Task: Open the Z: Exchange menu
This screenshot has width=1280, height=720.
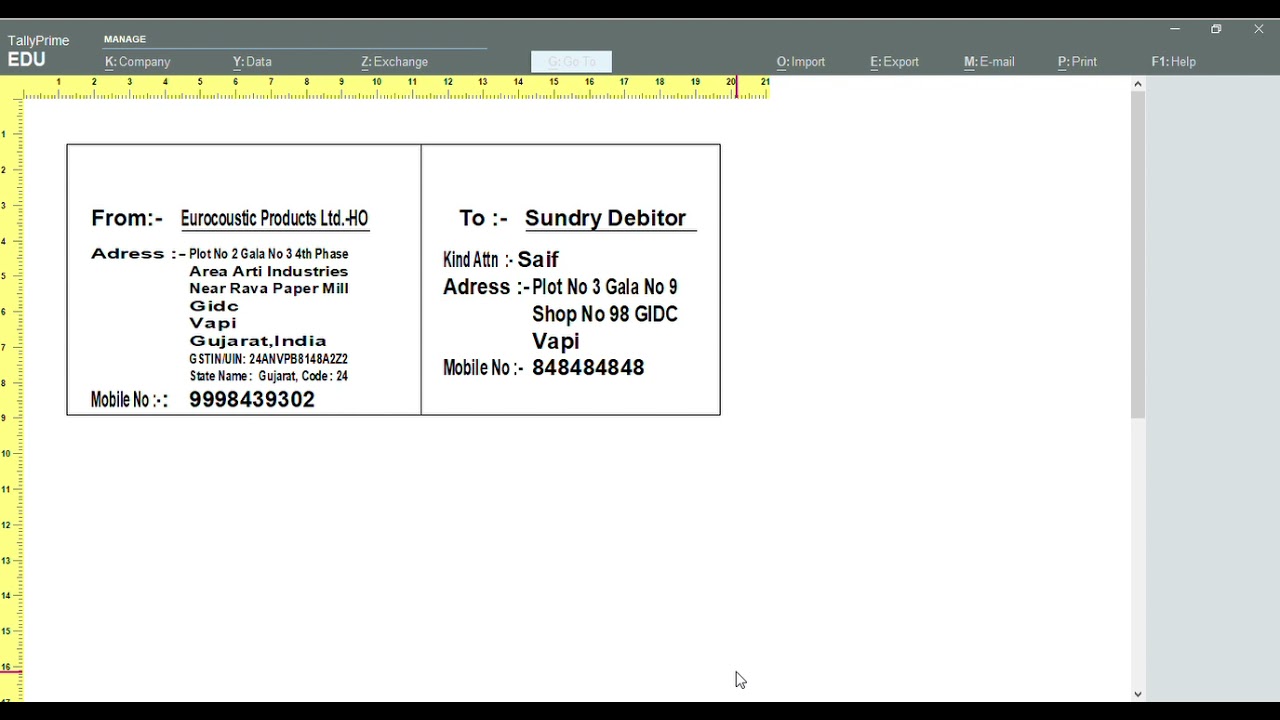Action: (394, 62)
